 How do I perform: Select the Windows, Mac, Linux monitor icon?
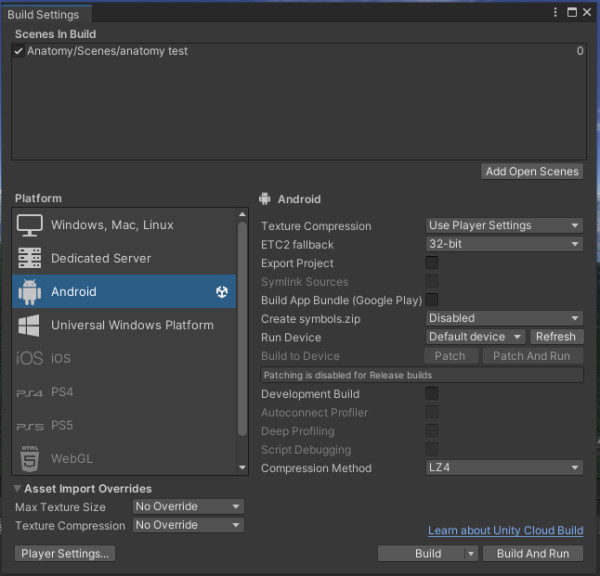click(29, 225)
